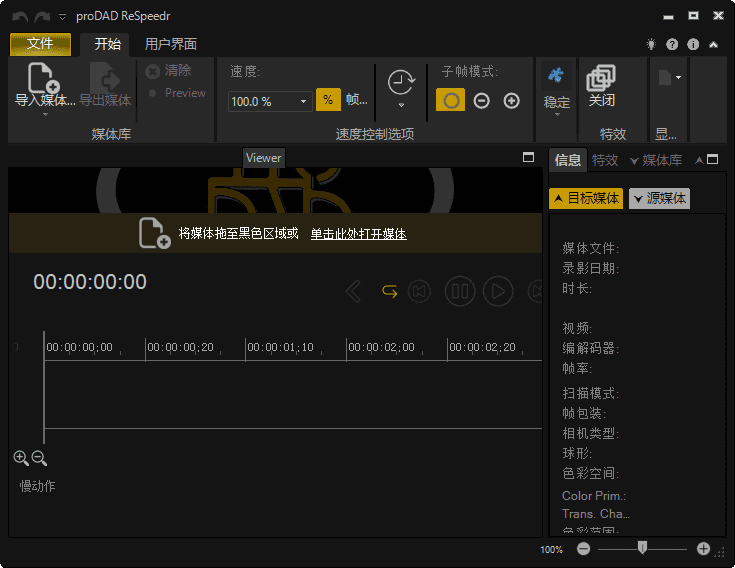This screenshot has width=735, height=568.
Task: Click the 稳定 stabilize icon
Action: coord(556,77)
